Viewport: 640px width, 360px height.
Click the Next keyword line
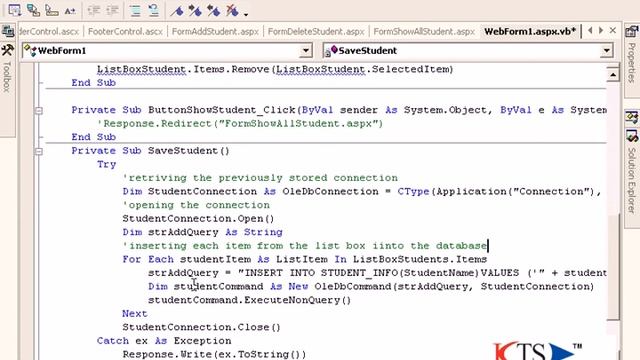pyautogui.click(x=135, y=313)
